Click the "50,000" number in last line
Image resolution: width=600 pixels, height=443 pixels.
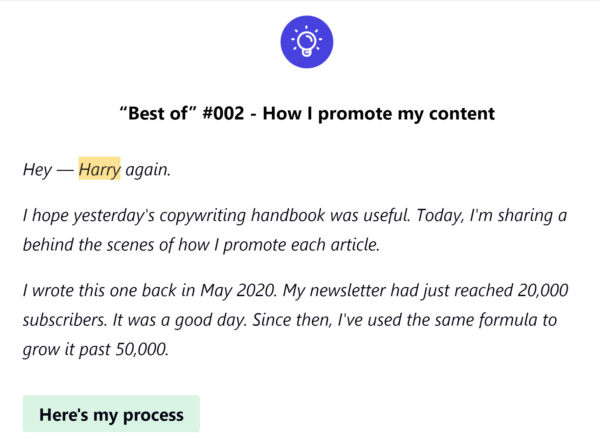[x=142, y=349]
